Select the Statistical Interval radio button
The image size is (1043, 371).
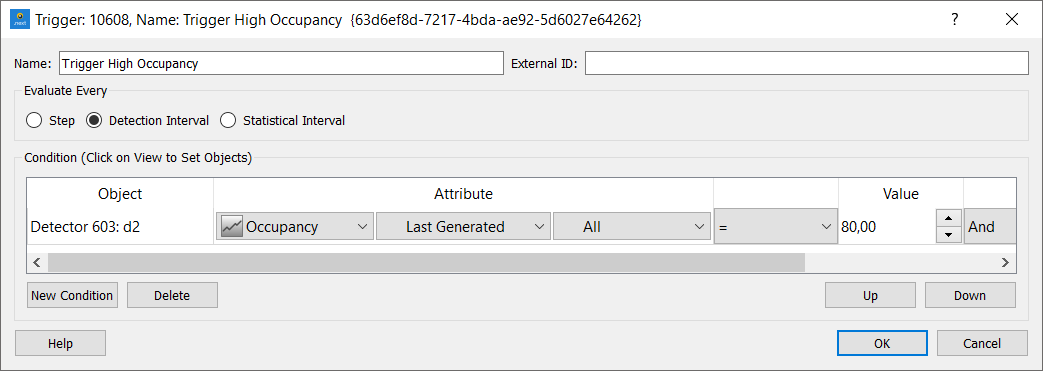tap(228, 121)
